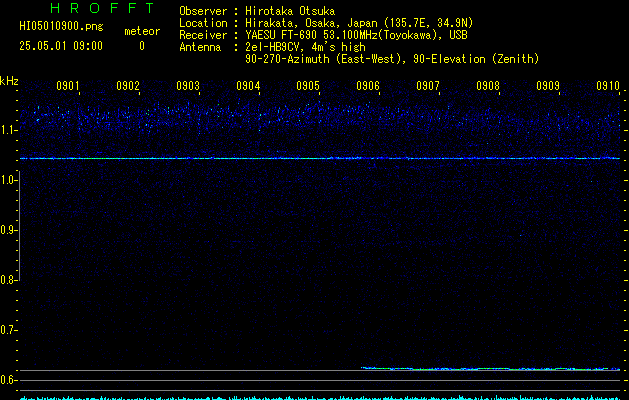The height and width of the screenshot is (400, 629).
Task: Click the meteor count value 0
Action: (x=142, y=46)
